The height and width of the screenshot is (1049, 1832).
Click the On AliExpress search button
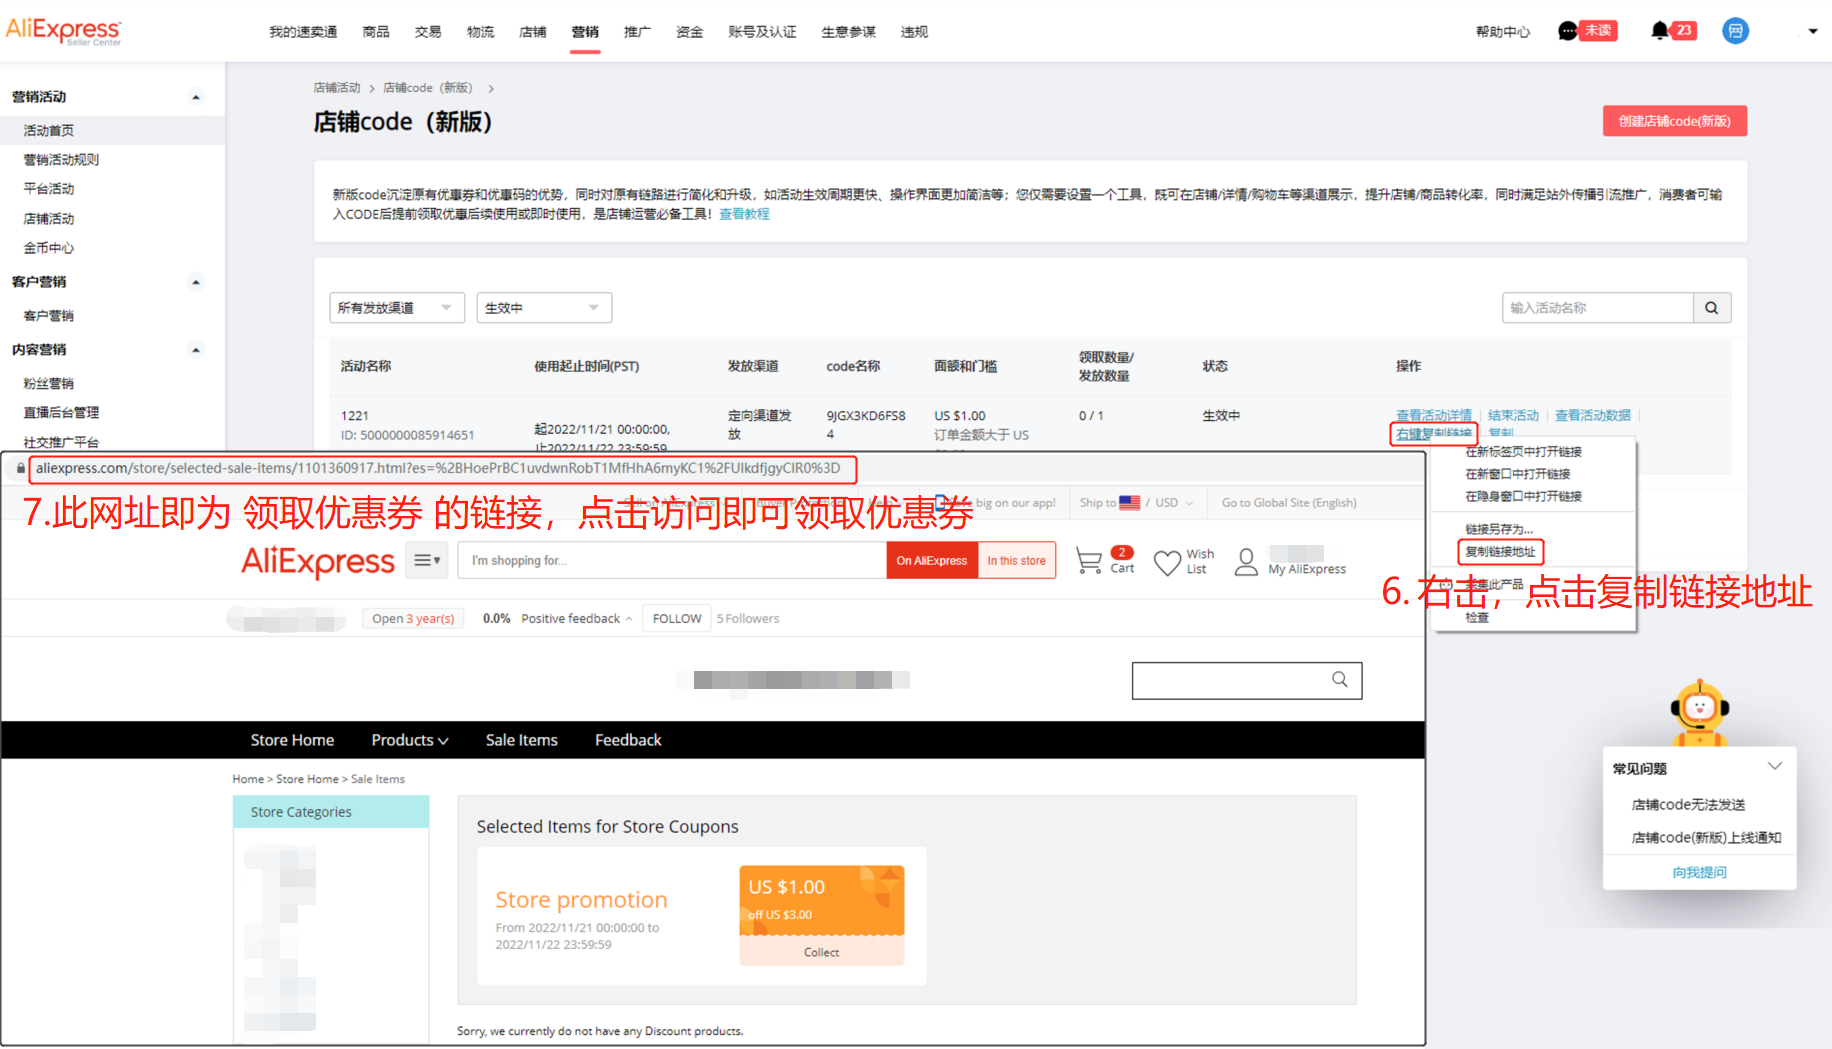(932, 560)
